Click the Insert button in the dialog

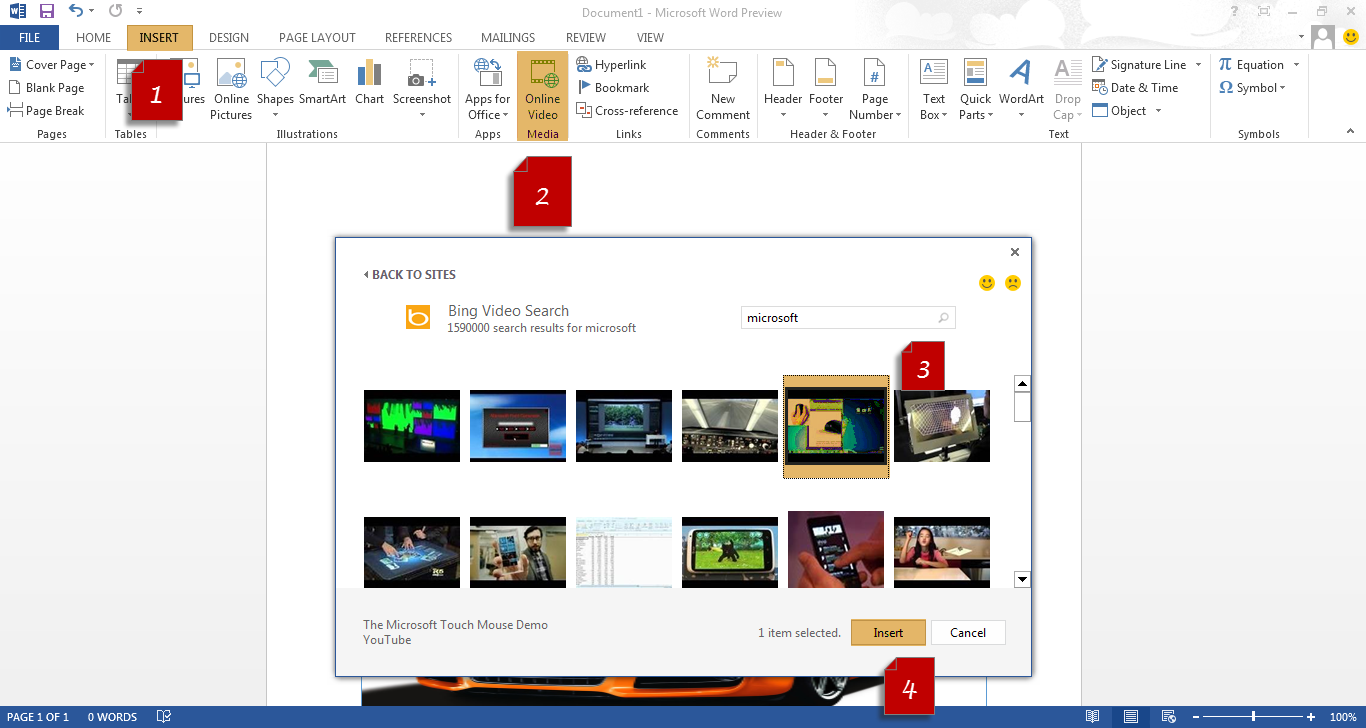click(x=888, y=633)
